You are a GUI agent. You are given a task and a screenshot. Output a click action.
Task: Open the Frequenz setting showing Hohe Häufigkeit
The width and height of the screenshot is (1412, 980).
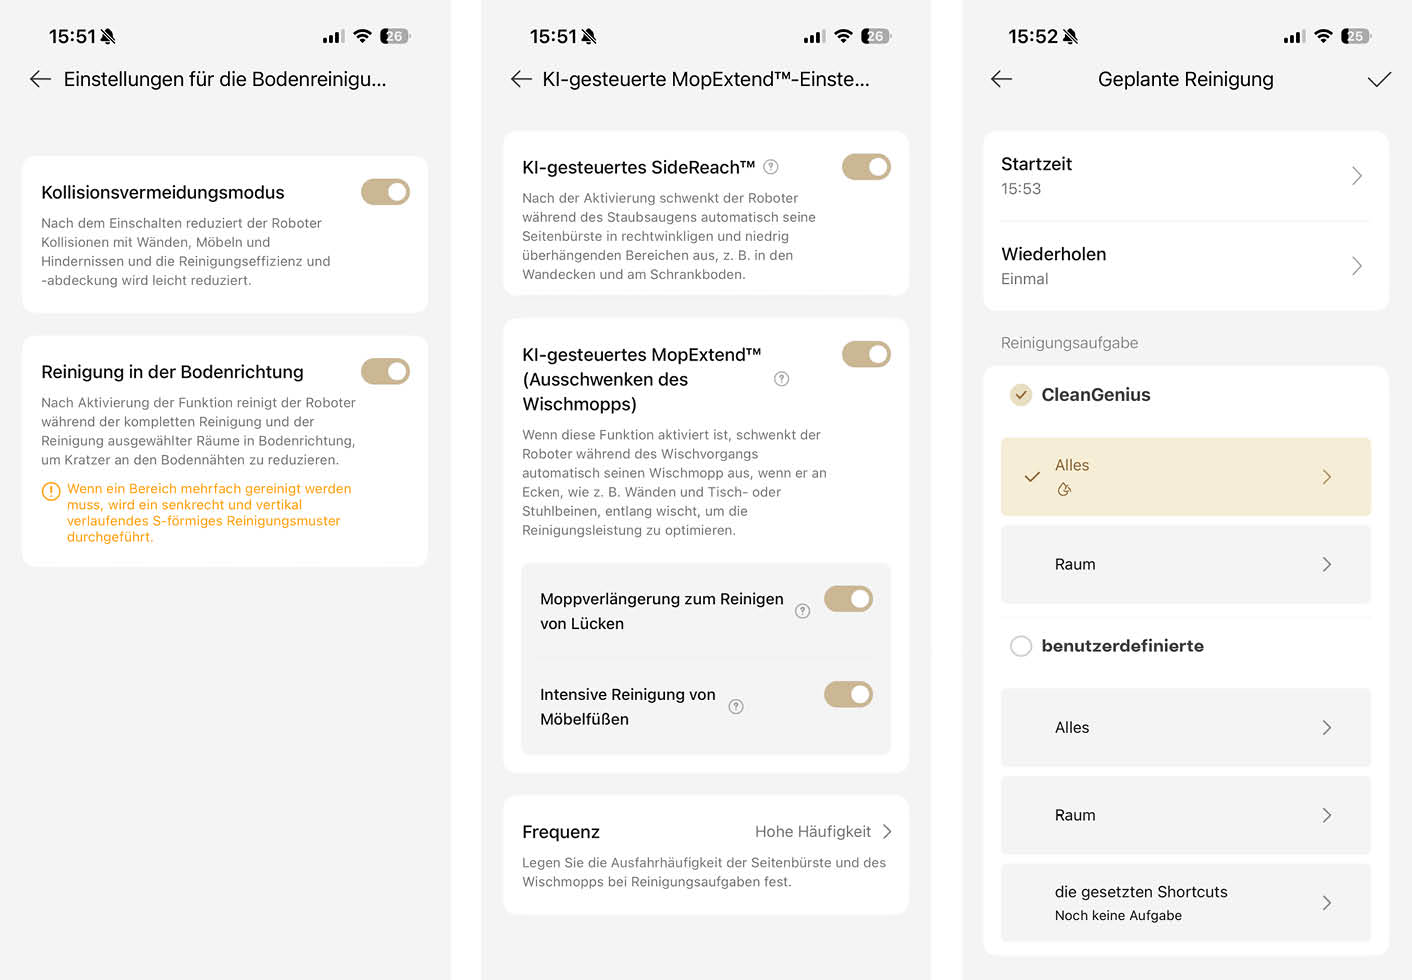coord(705,831)
